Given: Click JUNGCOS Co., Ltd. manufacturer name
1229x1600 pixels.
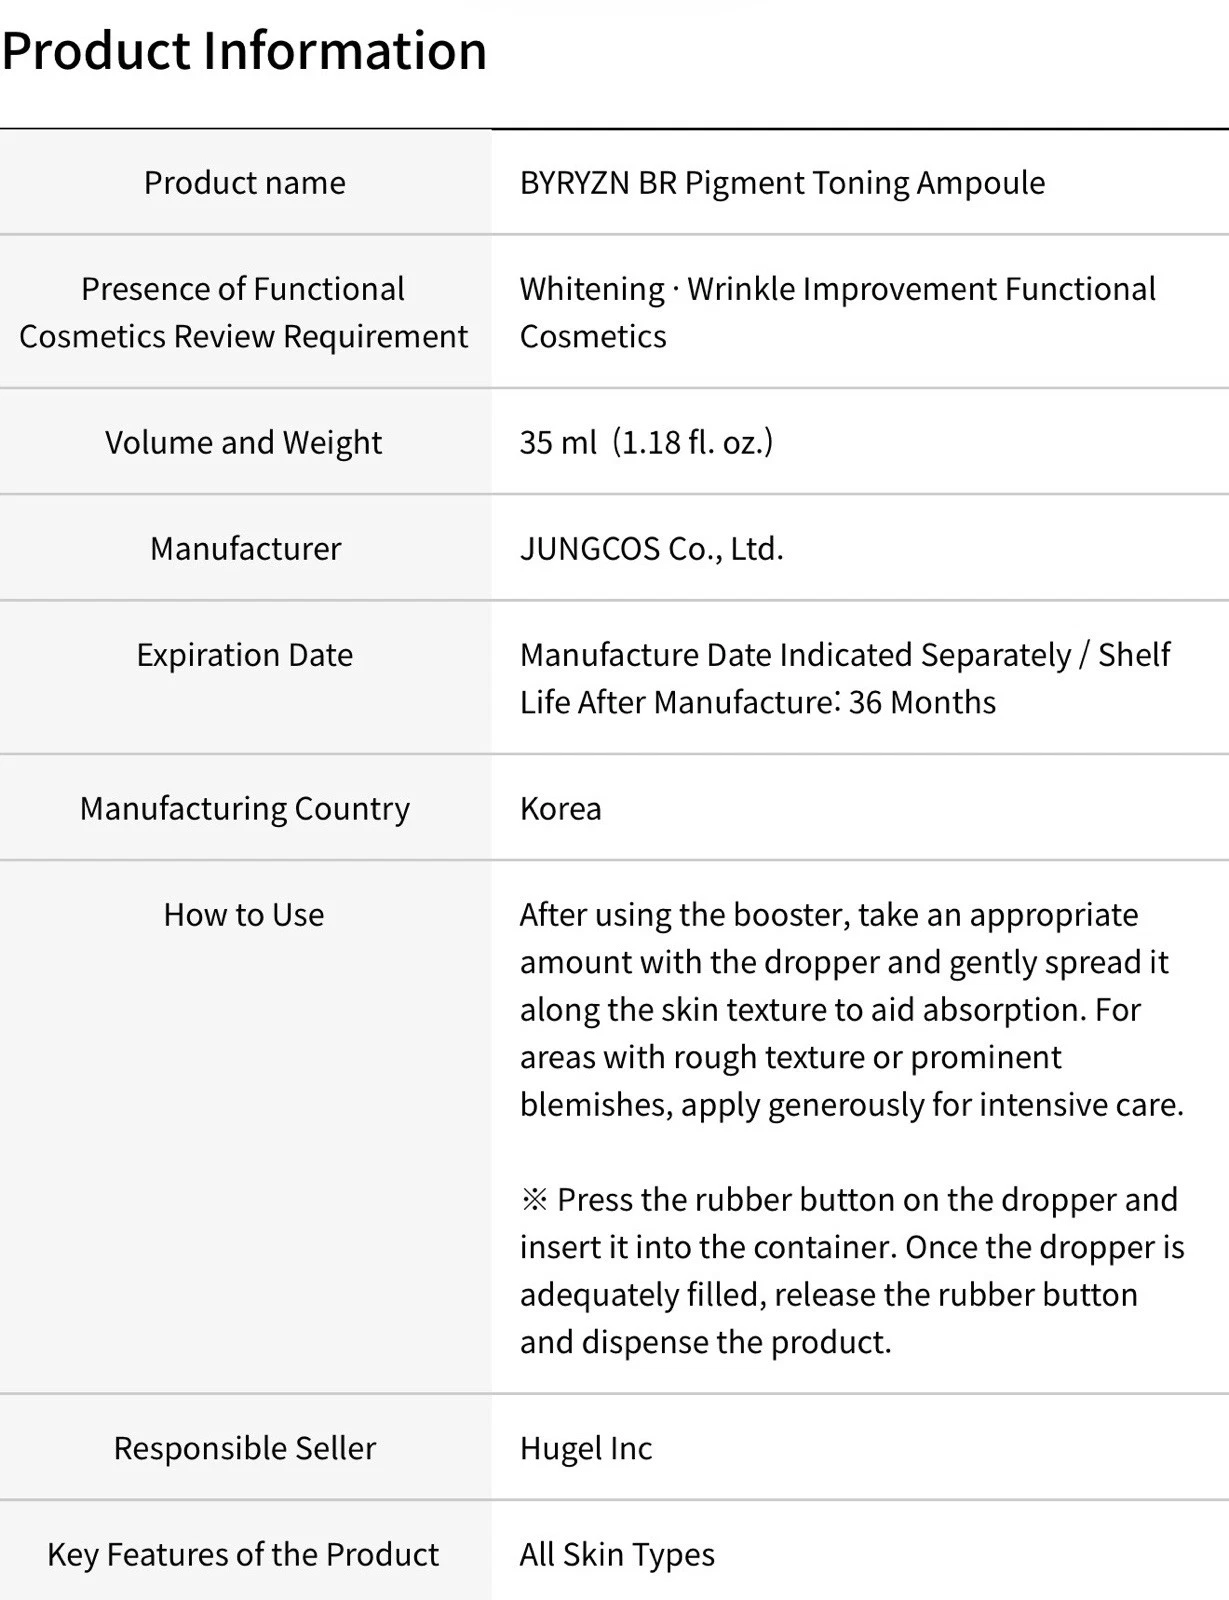Looking at the screenshot, I should pyautogui.click(x=652, y=548).
